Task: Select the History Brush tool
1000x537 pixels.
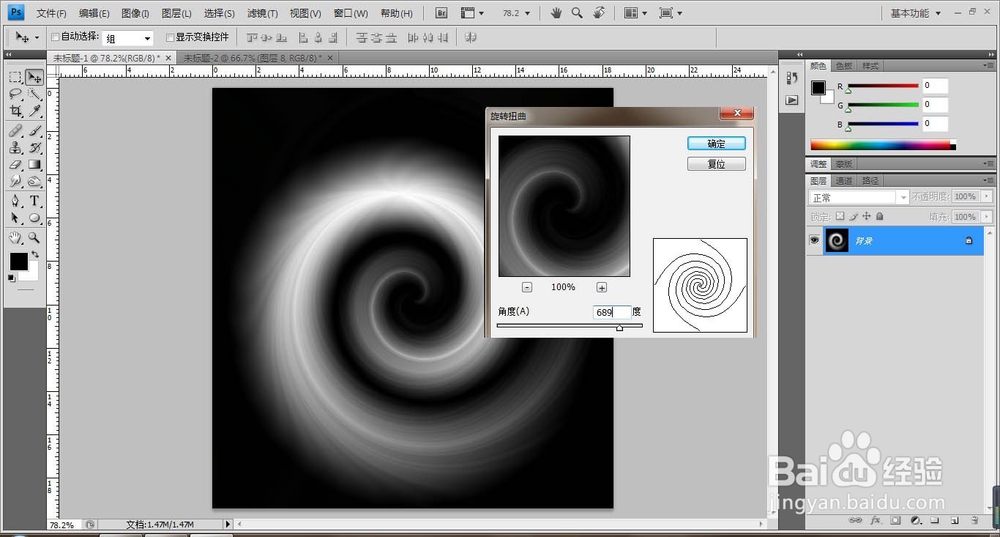Action: 34,147
